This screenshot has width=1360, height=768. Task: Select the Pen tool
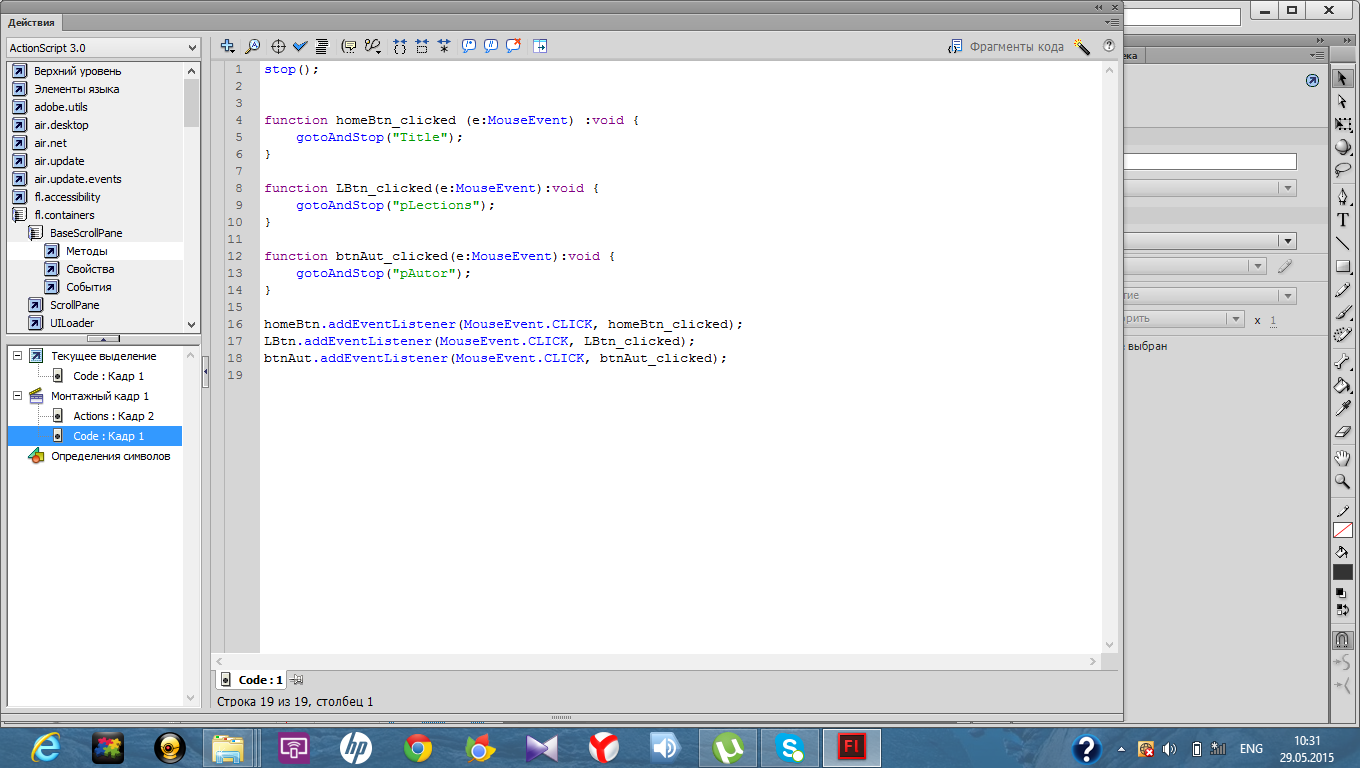click(x=1343, y=197)
